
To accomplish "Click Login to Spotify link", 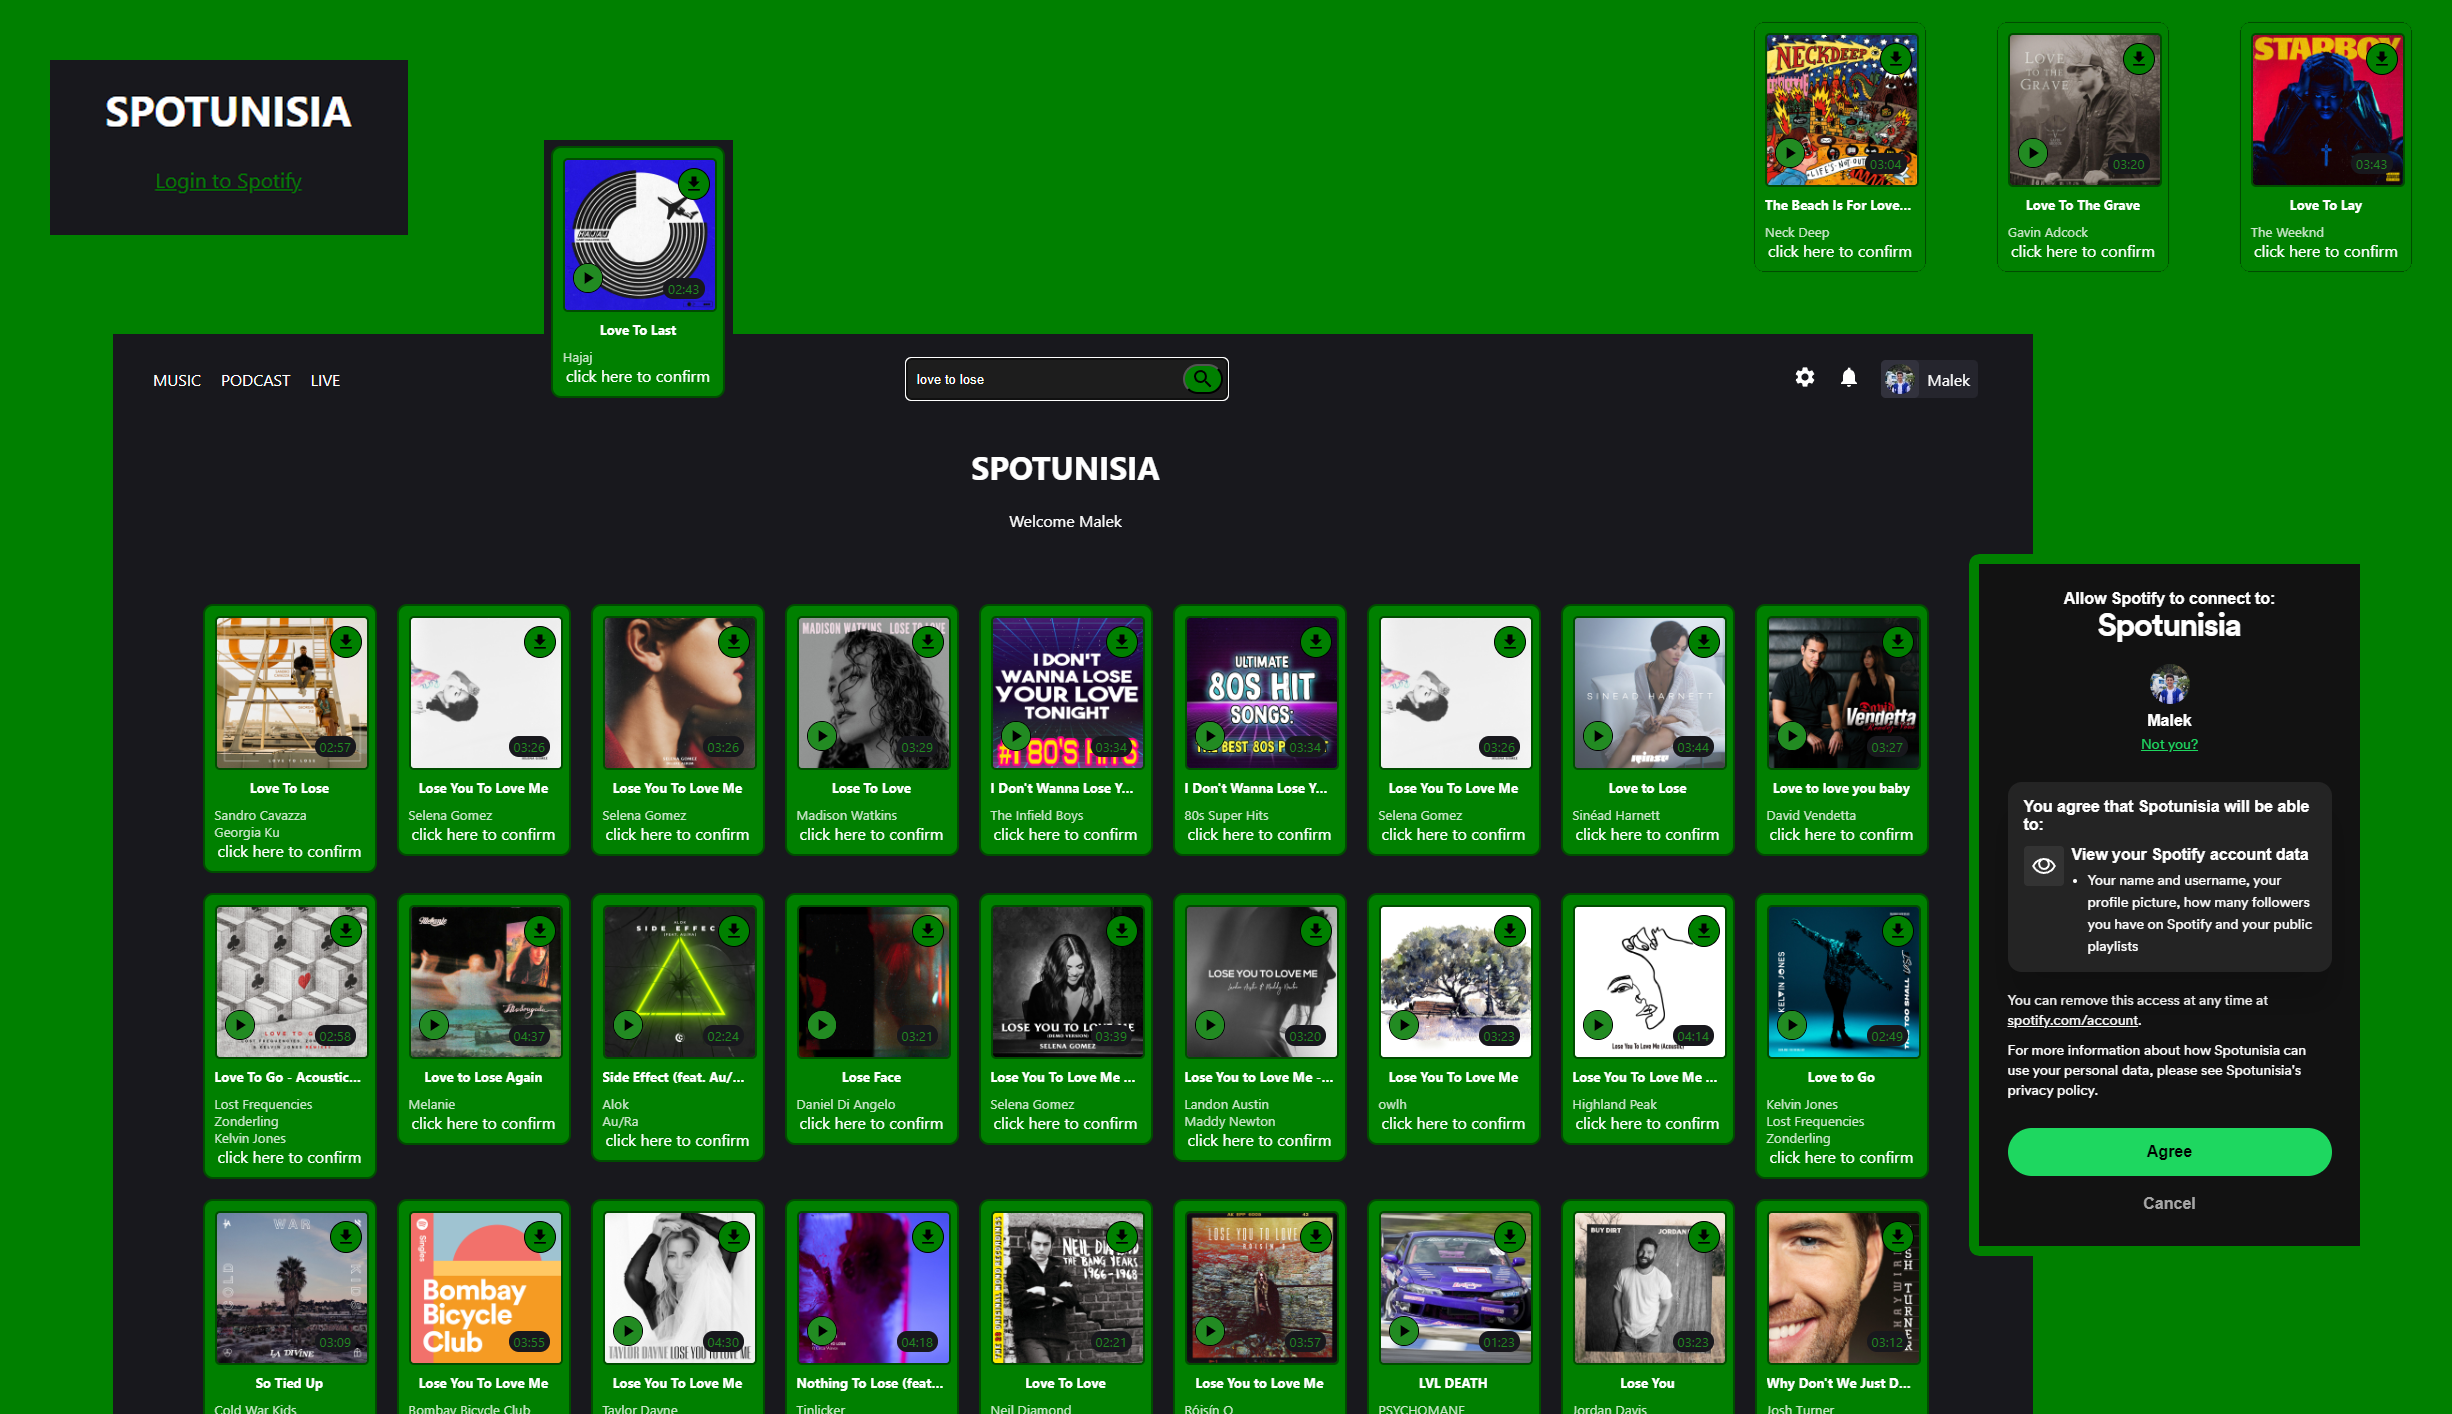I will click(x=228, y=181).
